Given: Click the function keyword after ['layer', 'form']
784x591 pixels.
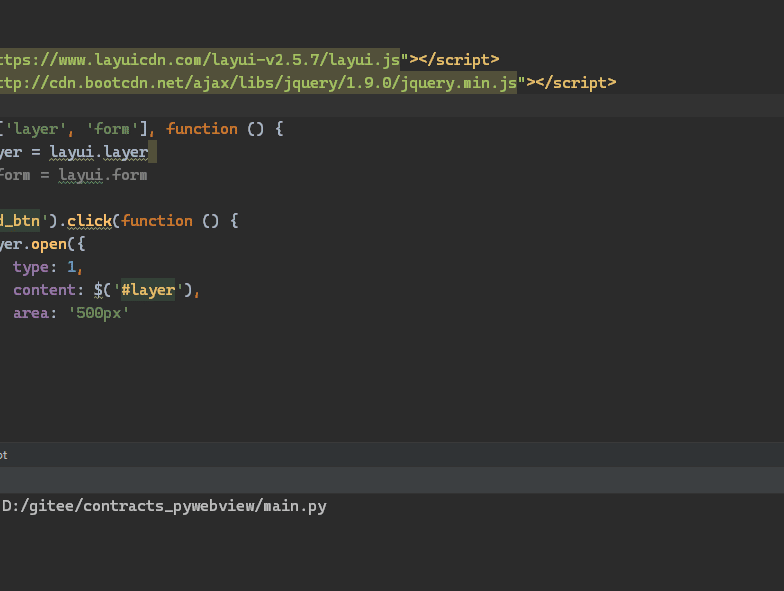Looking at the screenshot, I should point(202,129).
